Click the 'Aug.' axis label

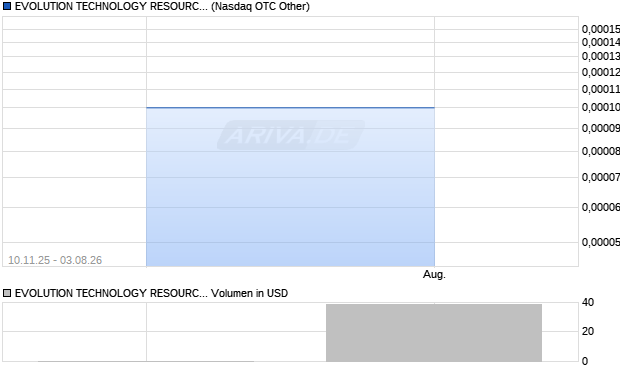click(434, 274)
